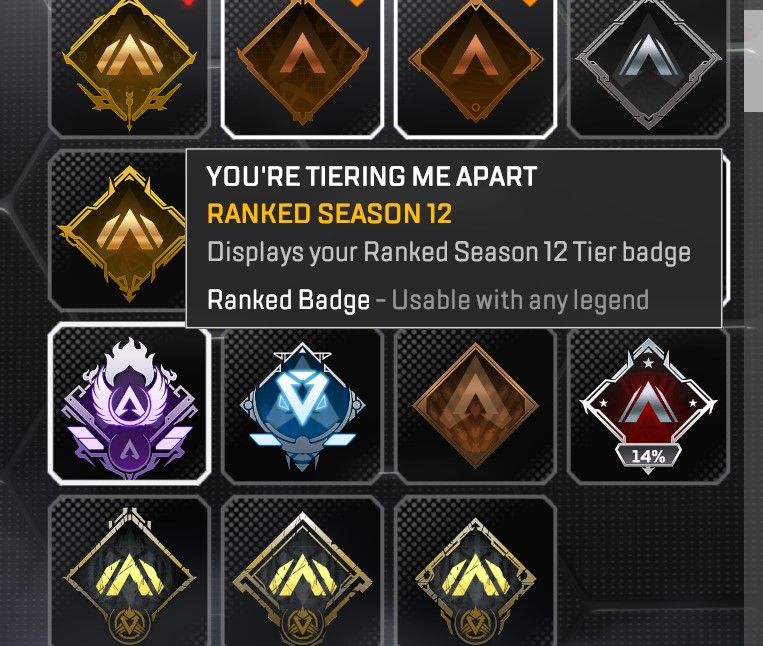
Task: Select the purple flaming Master ranked badge
Action: click(129, 403)
